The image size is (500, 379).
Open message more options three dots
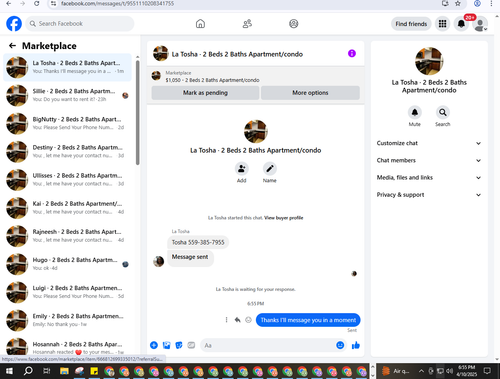pyautogui.click(x=226, y=320)
